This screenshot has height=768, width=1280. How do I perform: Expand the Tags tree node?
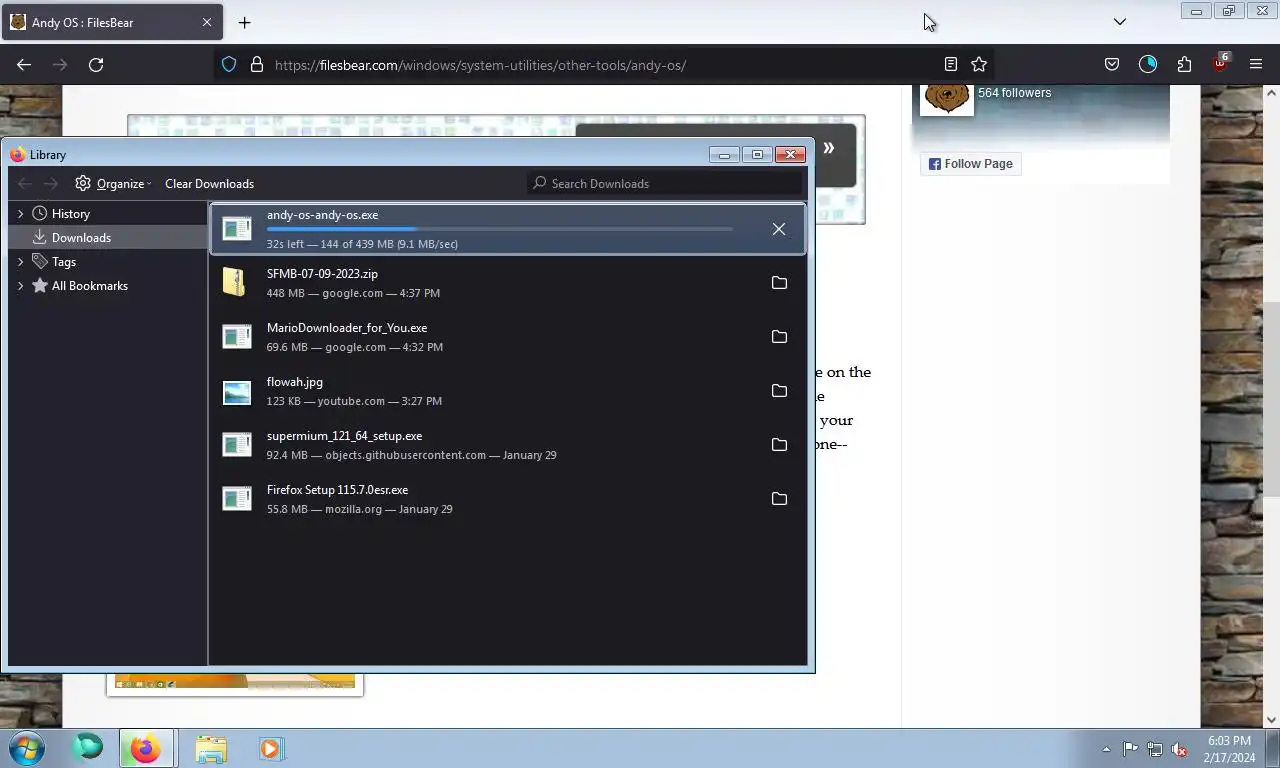point(20,262)
